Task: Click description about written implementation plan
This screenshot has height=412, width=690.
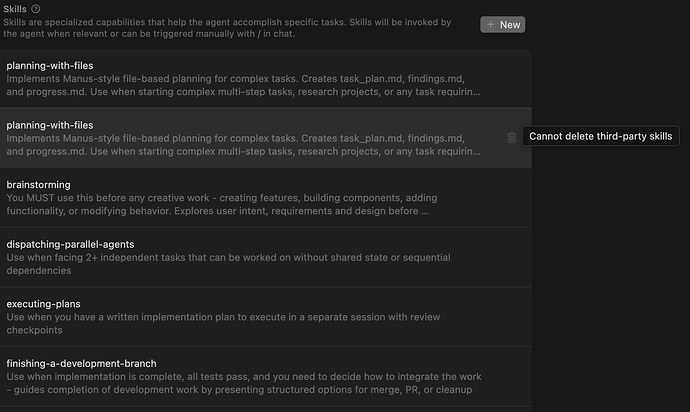Action: [223, 324]
